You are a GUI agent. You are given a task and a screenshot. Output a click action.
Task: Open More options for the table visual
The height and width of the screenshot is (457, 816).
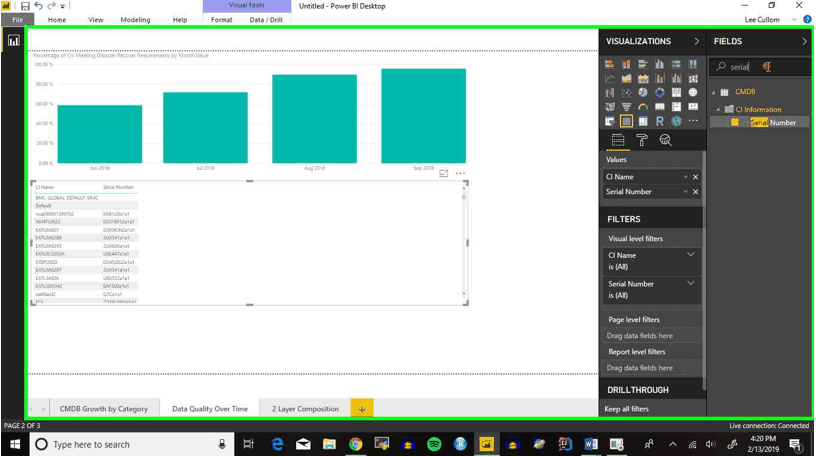pos(461,173)
